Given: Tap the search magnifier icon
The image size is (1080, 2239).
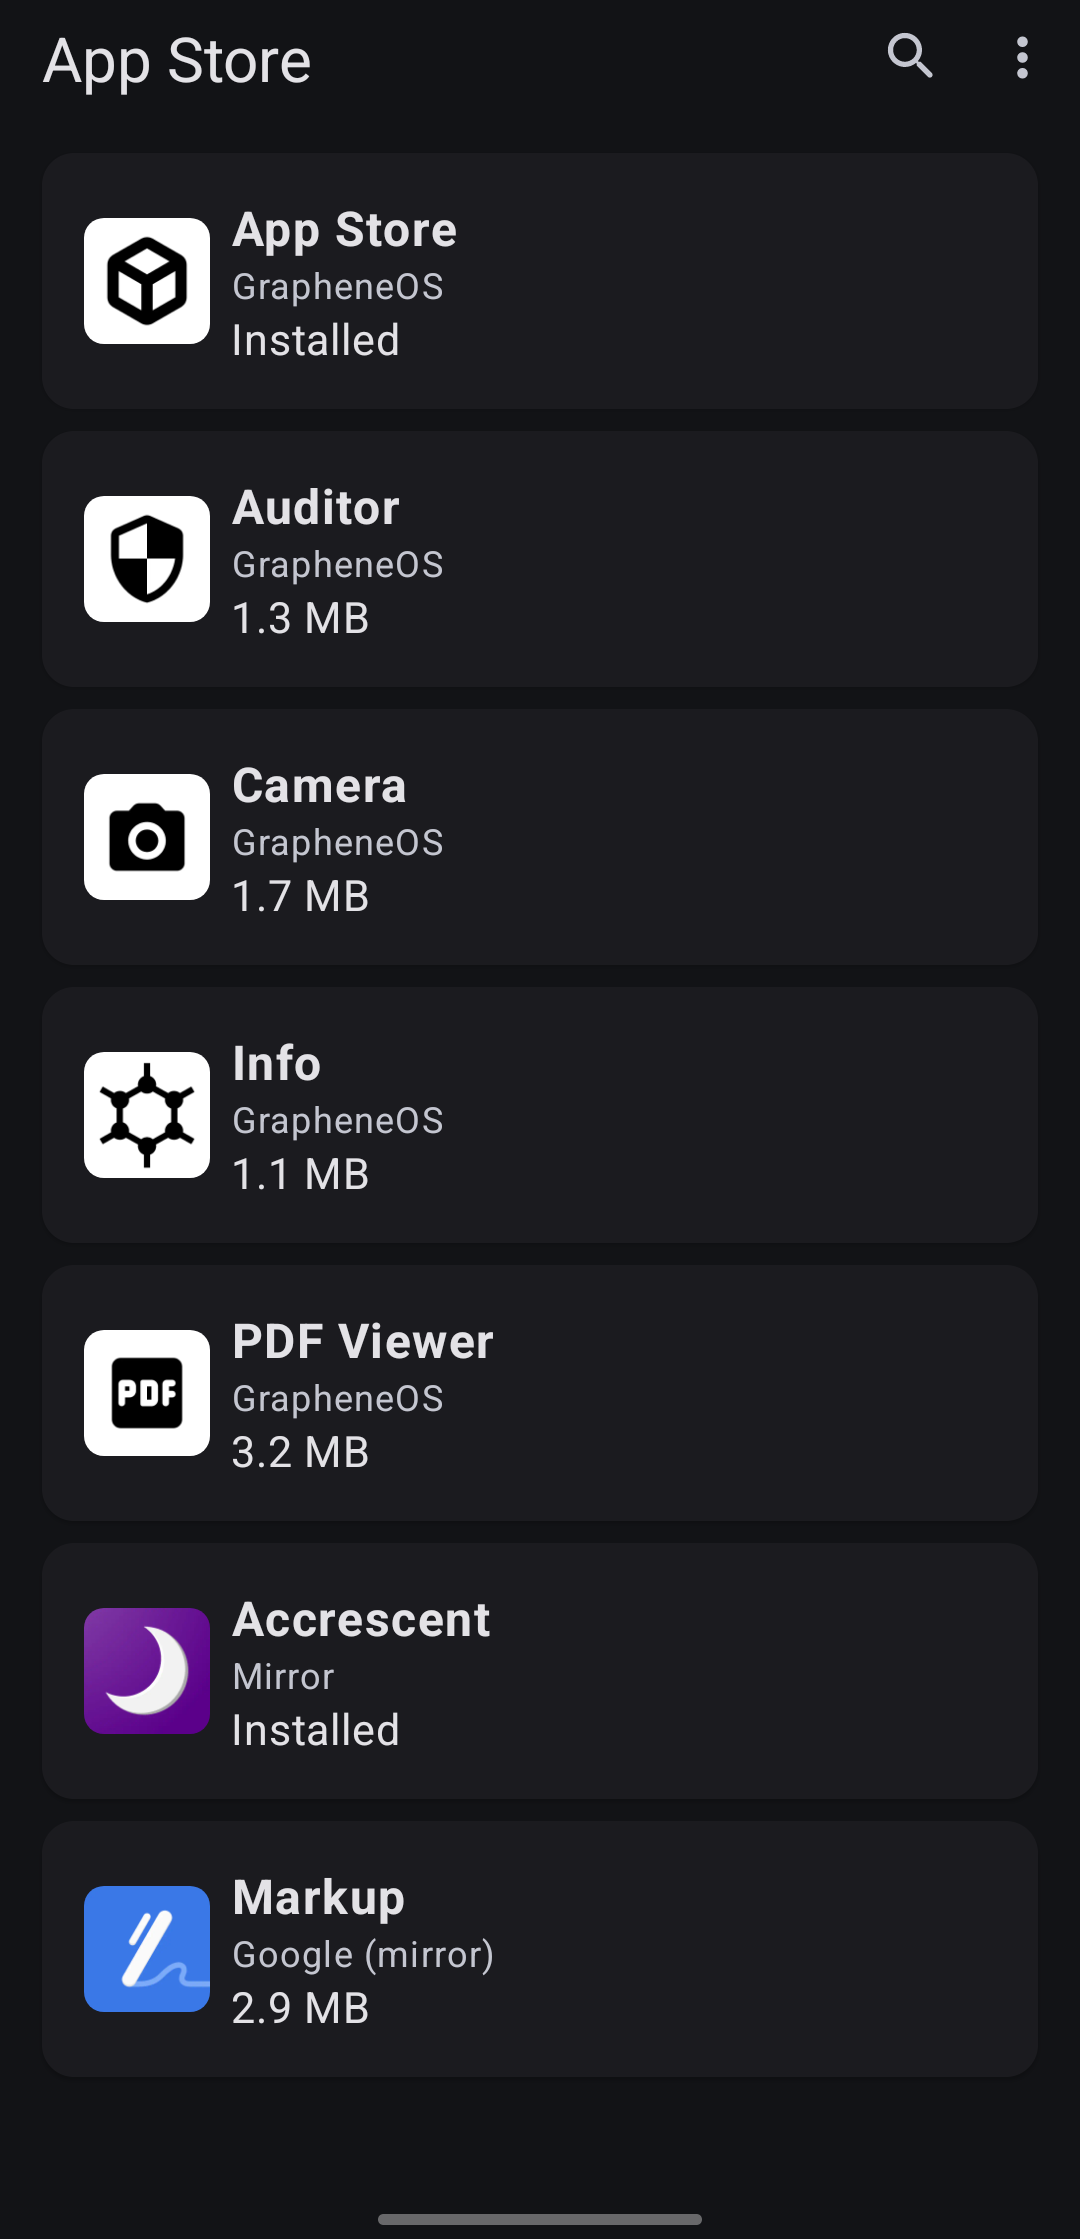Looking at the screenshot, I should (910, 56).
